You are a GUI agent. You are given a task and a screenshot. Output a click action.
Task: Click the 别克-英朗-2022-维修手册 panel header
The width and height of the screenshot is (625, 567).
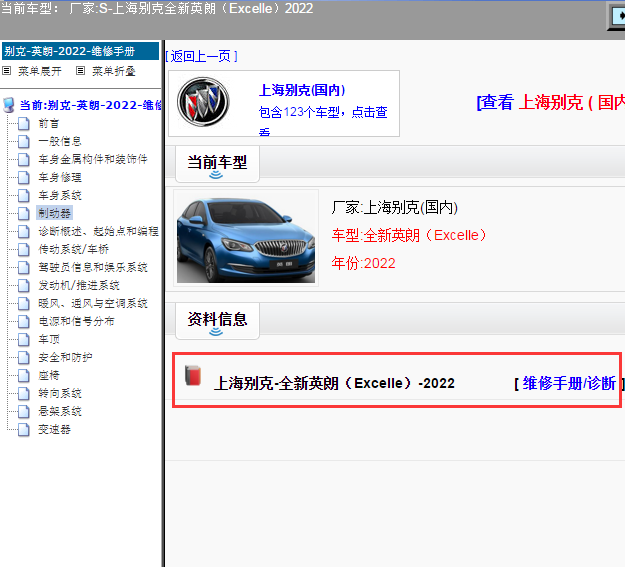[81, 51]
